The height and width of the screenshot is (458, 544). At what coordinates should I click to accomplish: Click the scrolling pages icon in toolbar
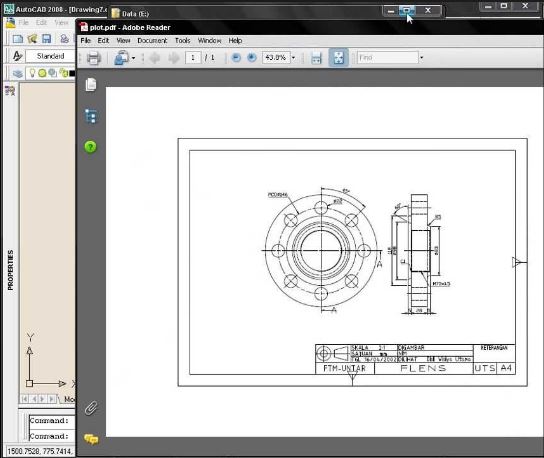(x=316, y=58)
